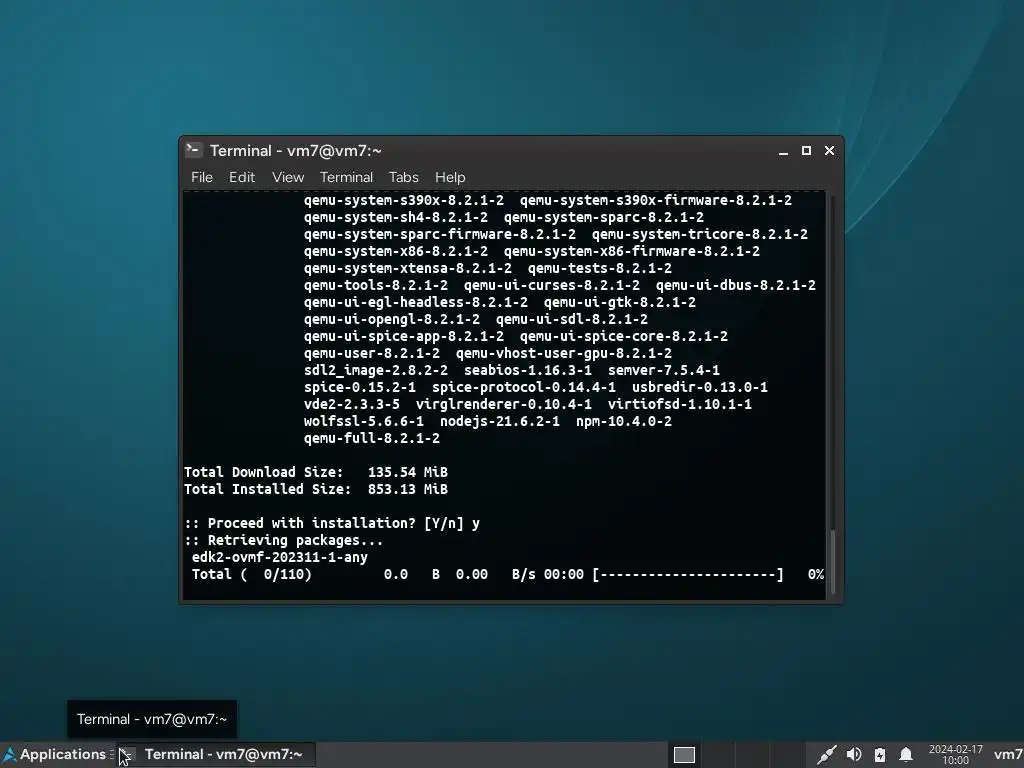Click the 'qemu-ui-dbus-8.2.1-2' package name
The image size is (1024, 768).
[735, 285]
